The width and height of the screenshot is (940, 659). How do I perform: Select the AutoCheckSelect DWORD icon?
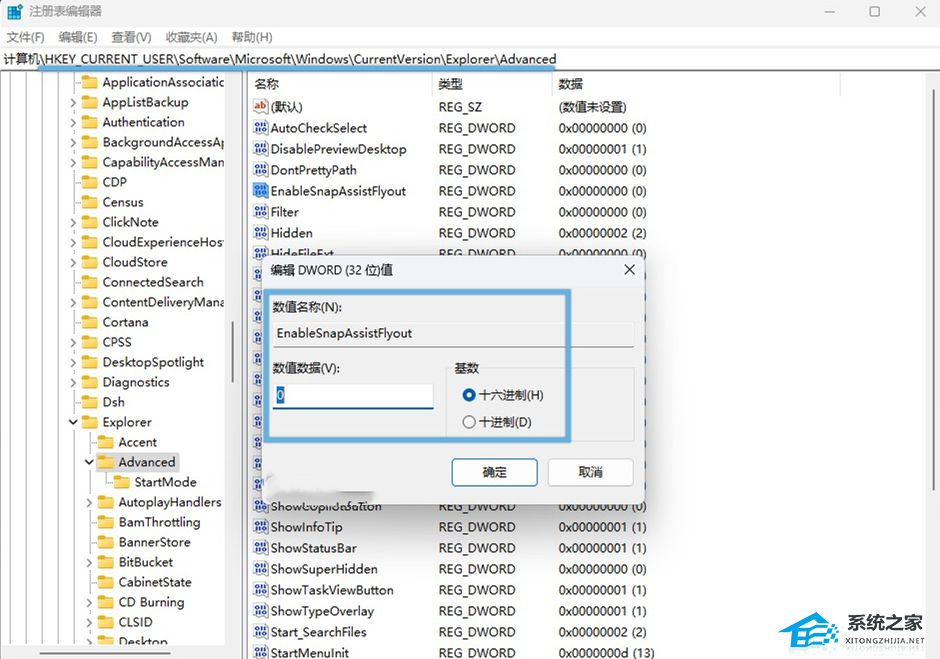point(260,128)
